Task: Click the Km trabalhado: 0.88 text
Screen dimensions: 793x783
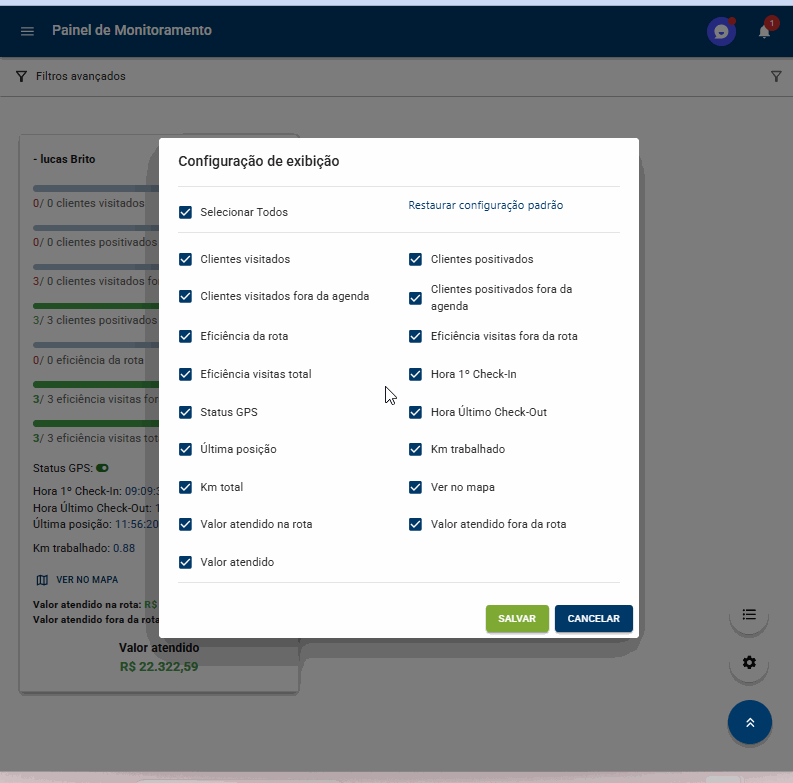Action: coord(84,548)
